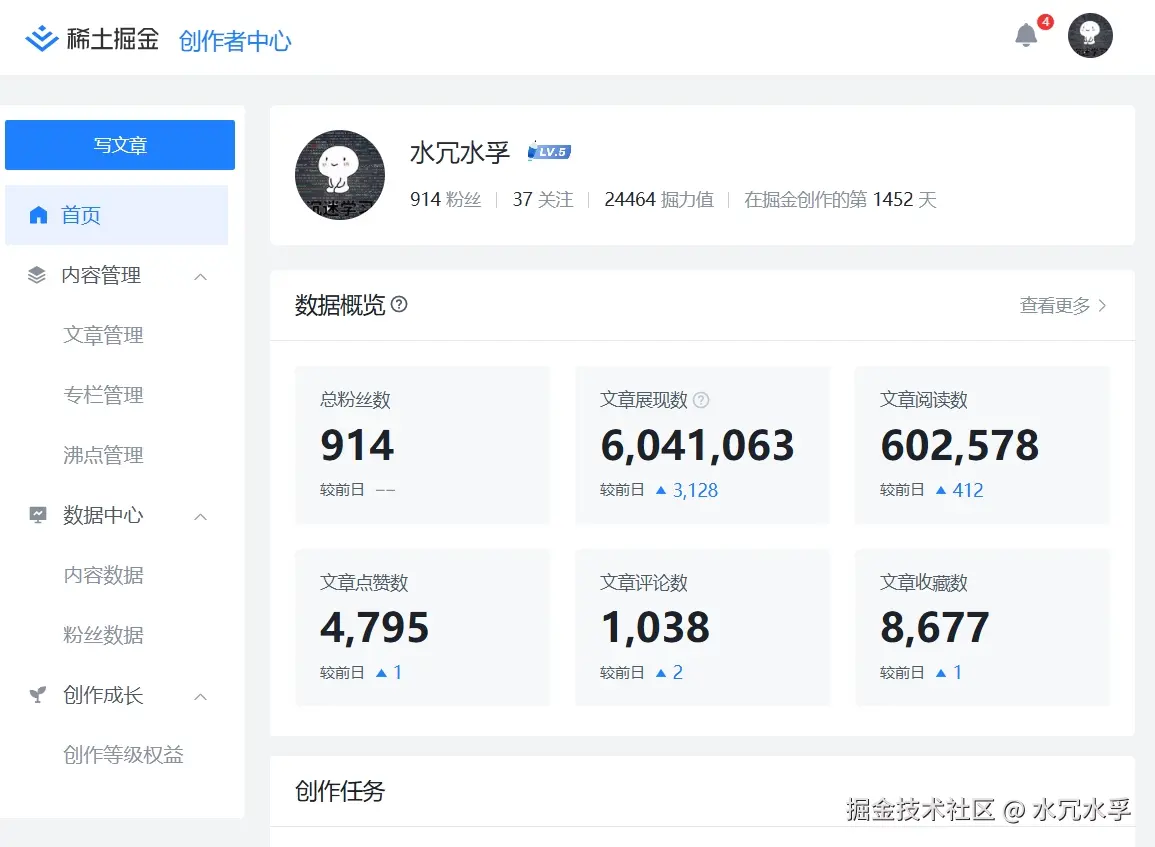Collapse the 创作成长 section chevron
The width and height of the screenshot is (1155, 847).
[200, 697]
